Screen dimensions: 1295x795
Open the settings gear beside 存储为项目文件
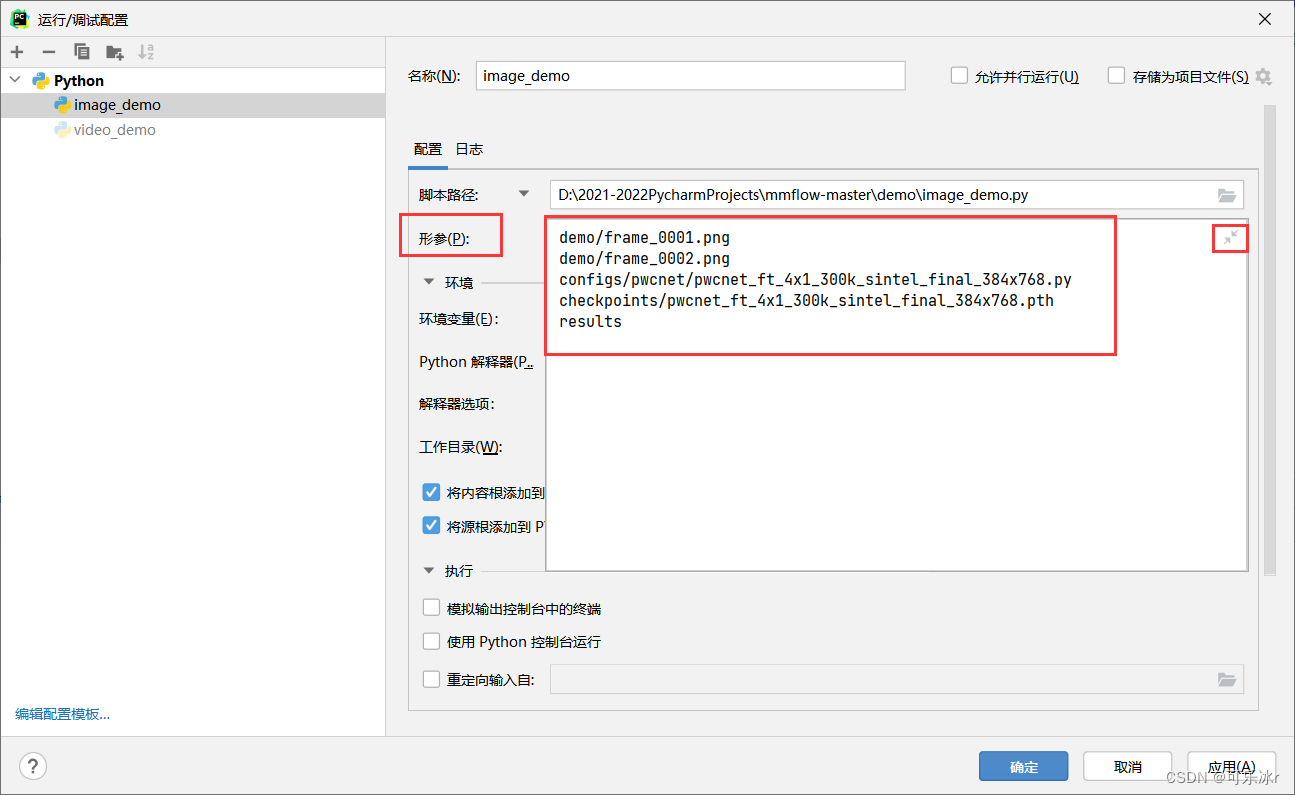tap(1261, 75)
